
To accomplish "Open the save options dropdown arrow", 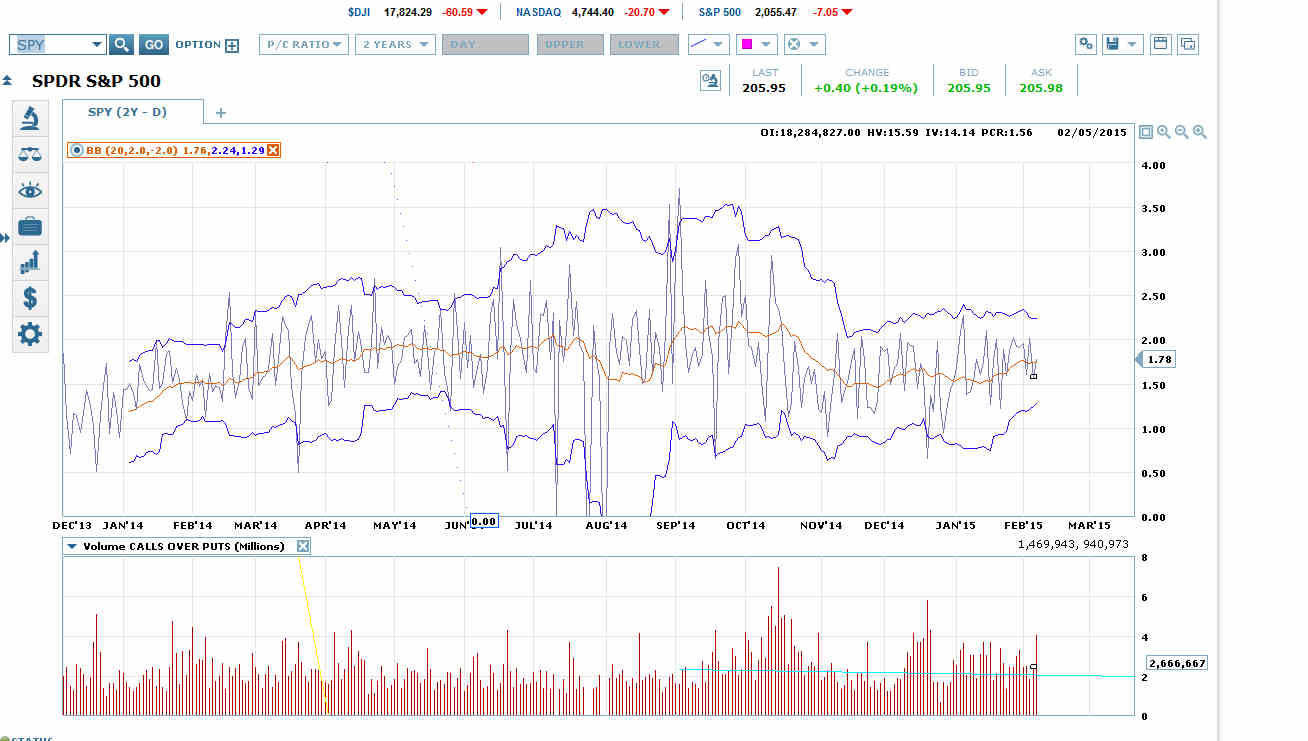I will pyautogui.click(x=1132, y=44).
